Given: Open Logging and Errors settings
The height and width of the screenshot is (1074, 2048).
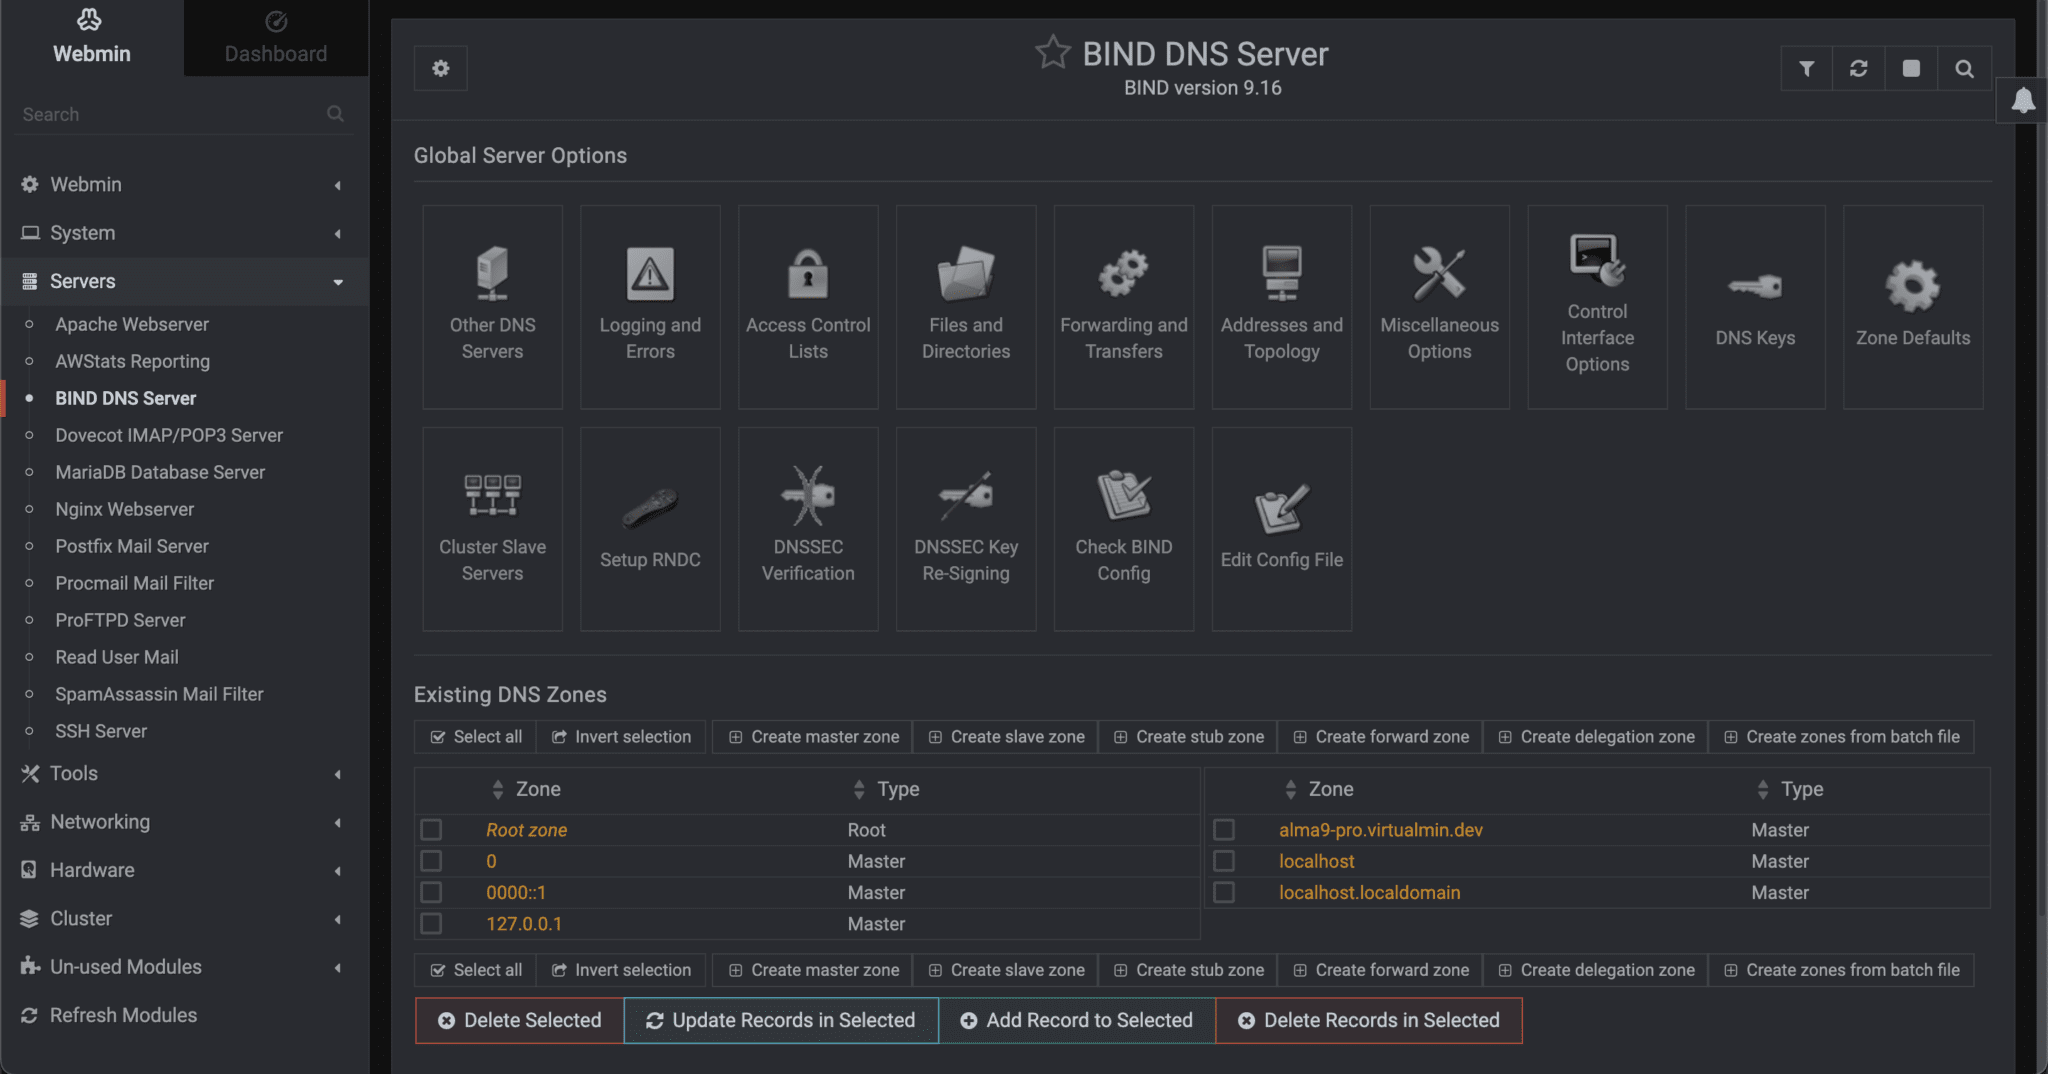Looking at the screenshot, I should tap(650, 307).
